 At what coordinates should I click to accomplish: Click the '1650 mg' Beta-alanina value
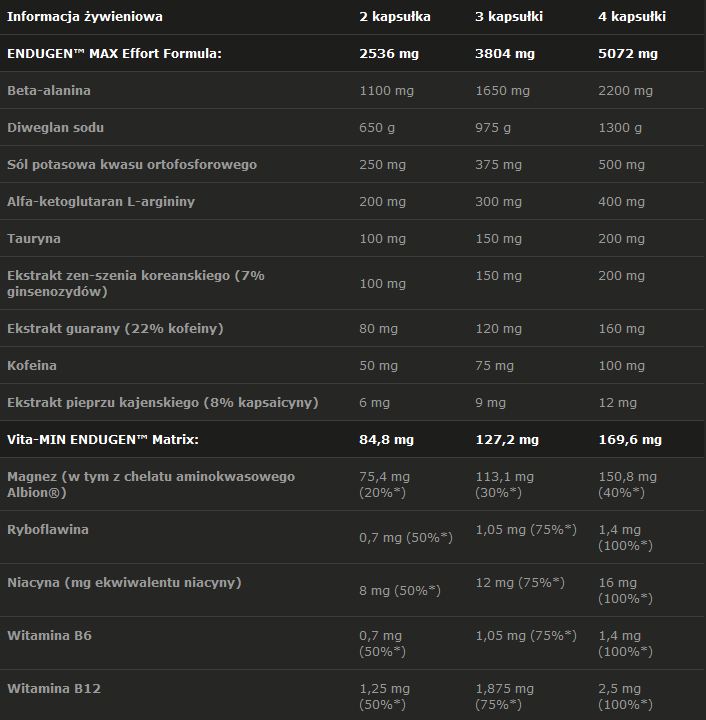coord(502,90)
